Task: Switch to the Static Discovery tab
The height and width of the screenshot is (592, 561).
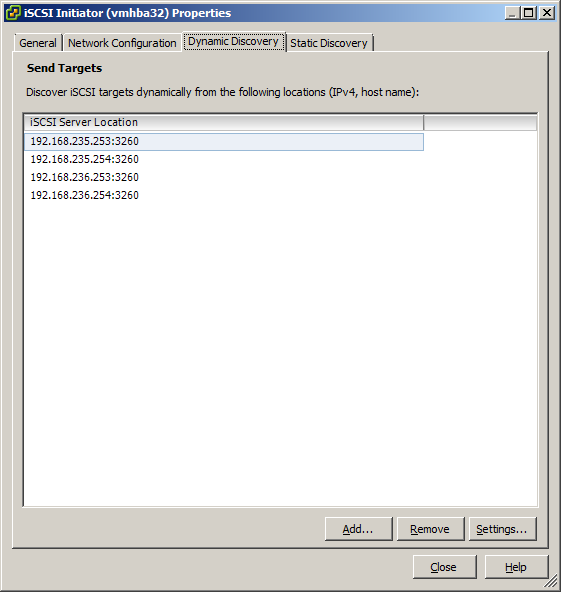Action: pyautogui.click(x=330, y=43)
